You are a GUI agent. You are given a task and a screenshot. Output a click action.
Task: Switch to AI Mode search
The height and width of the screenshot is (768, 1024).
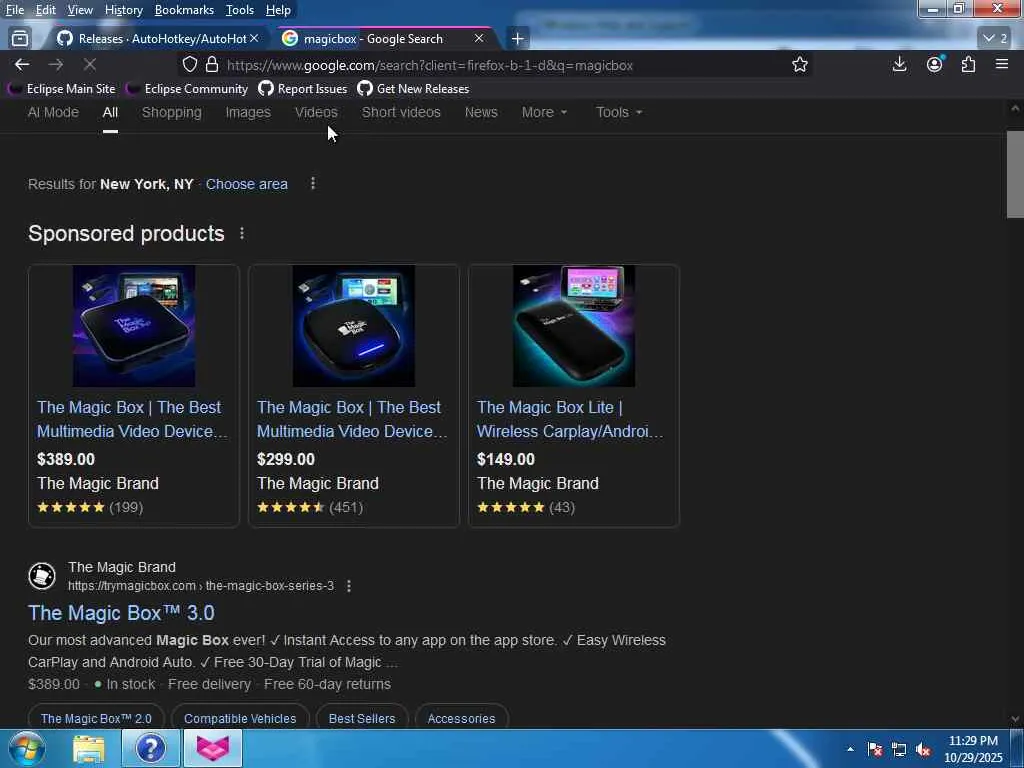pyautogui.click(x=53, y=112)
